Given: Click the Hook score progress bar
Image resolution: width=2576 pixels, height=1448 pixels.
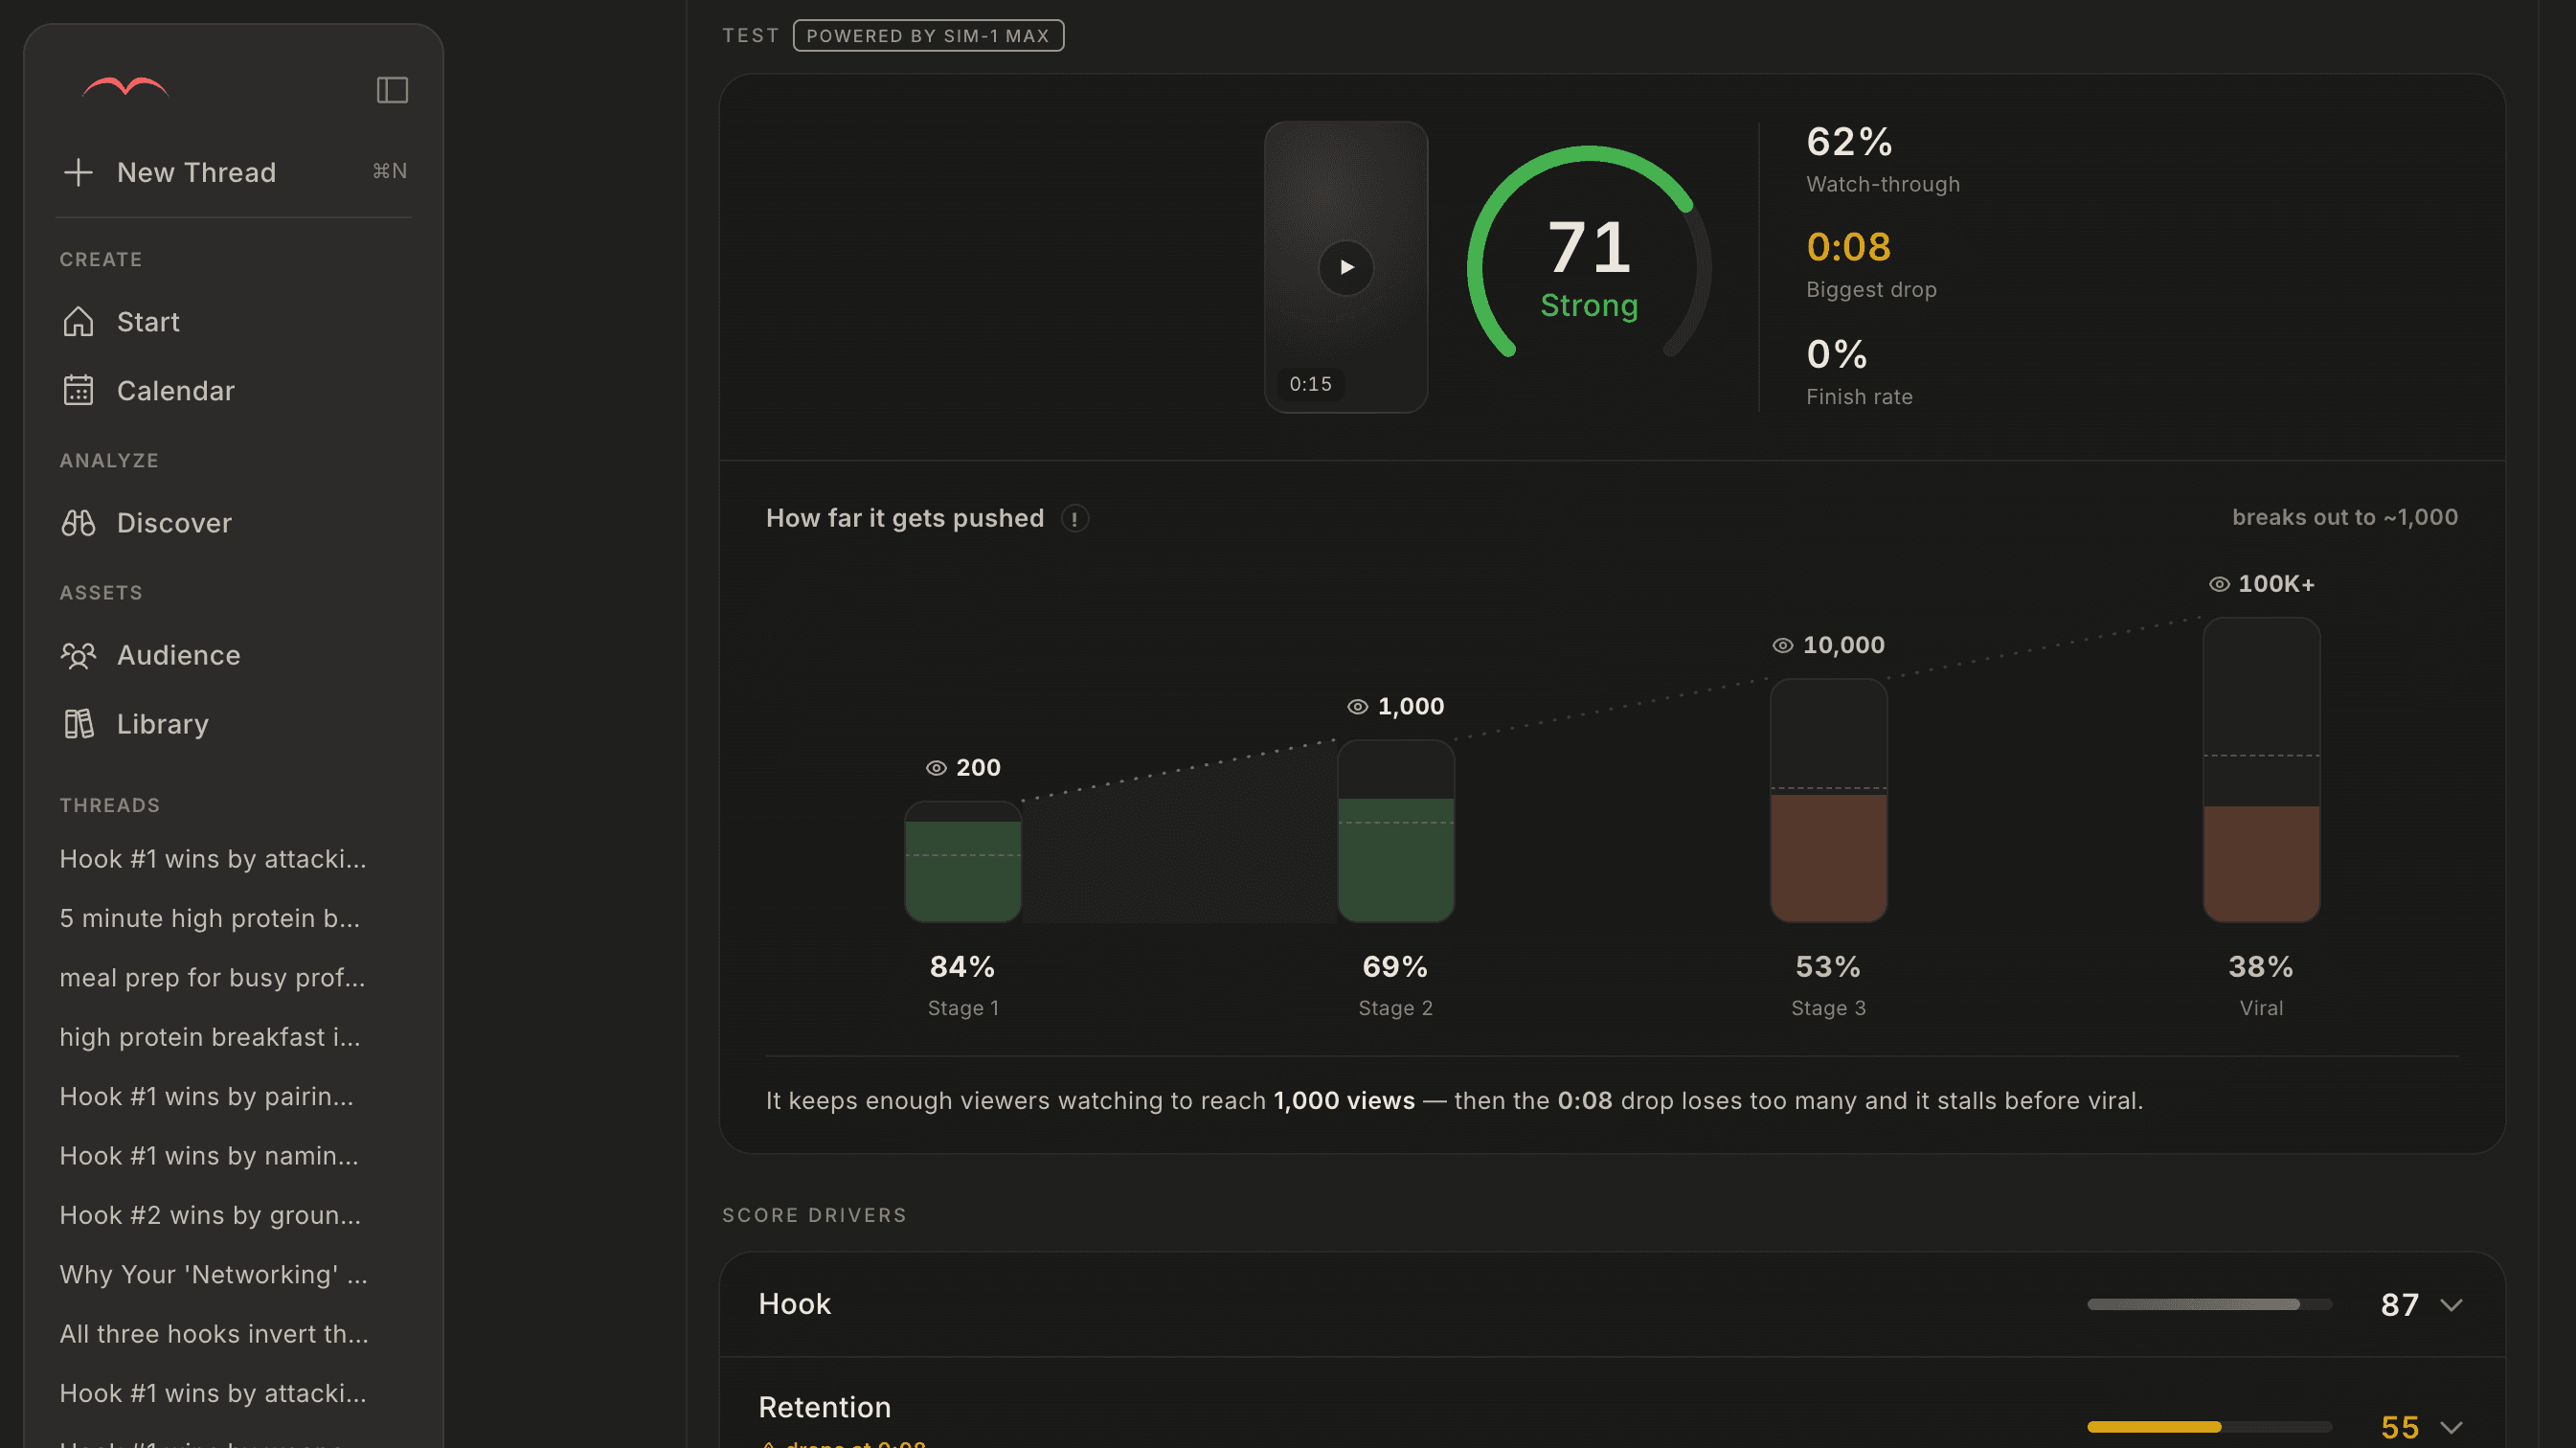Looking at the screenshot, I should coord(2209,1305).
